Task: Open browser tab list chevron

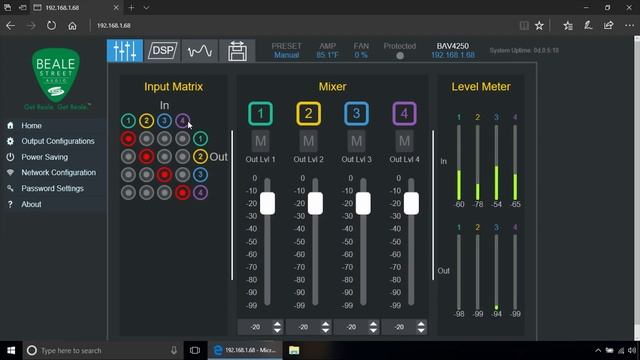Action: 146,8
